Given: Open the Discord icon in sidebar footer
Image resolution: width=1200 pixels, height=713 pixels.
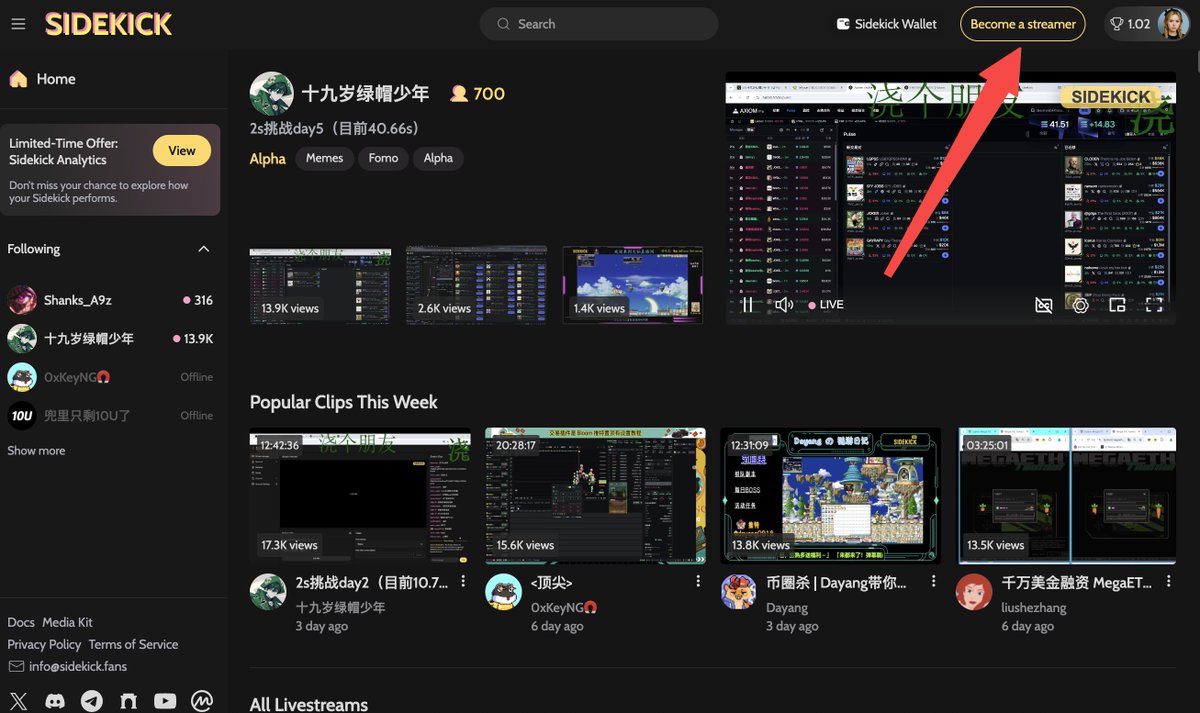Looking at the screenshot, I should tap(55, 701).
